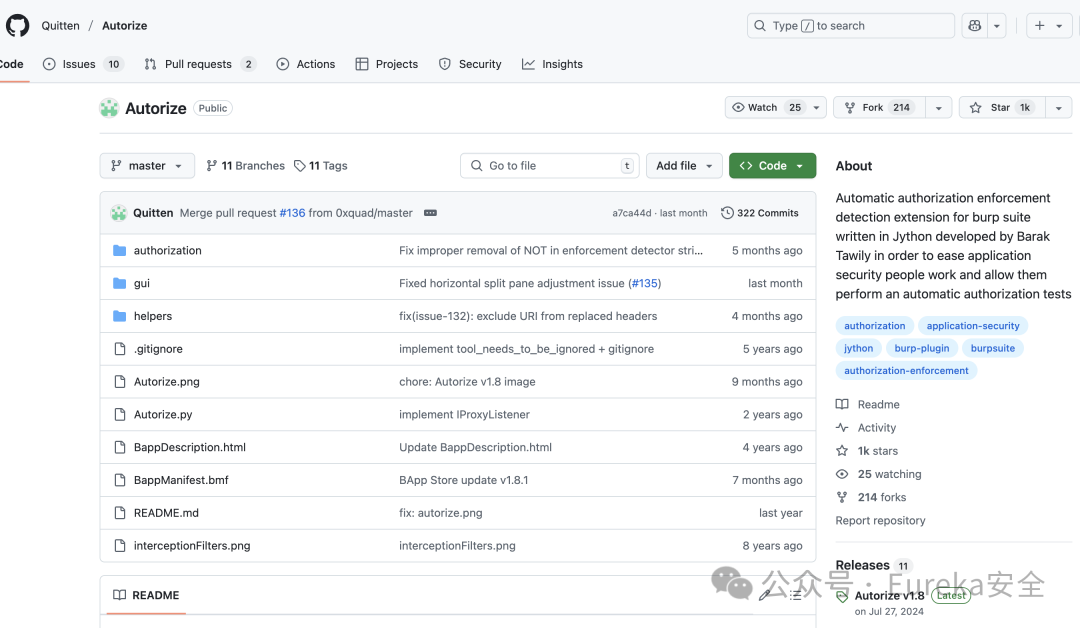Open the create new plus menu

[1048, 25]
